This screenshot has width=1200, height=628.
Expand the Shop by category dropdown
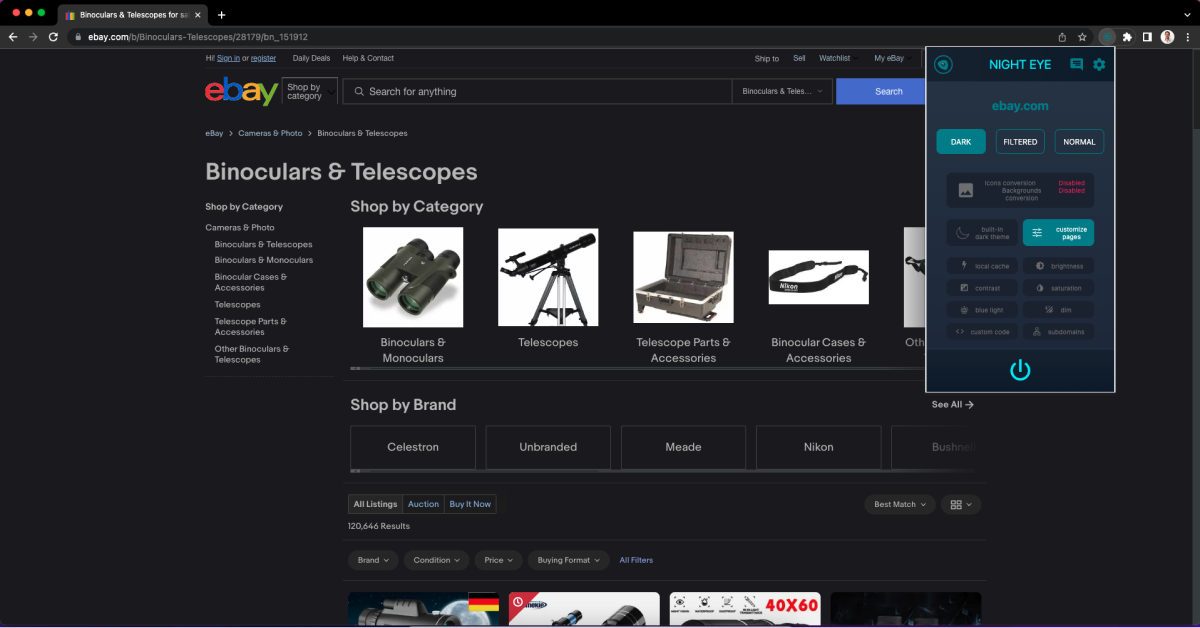[309, 91]
